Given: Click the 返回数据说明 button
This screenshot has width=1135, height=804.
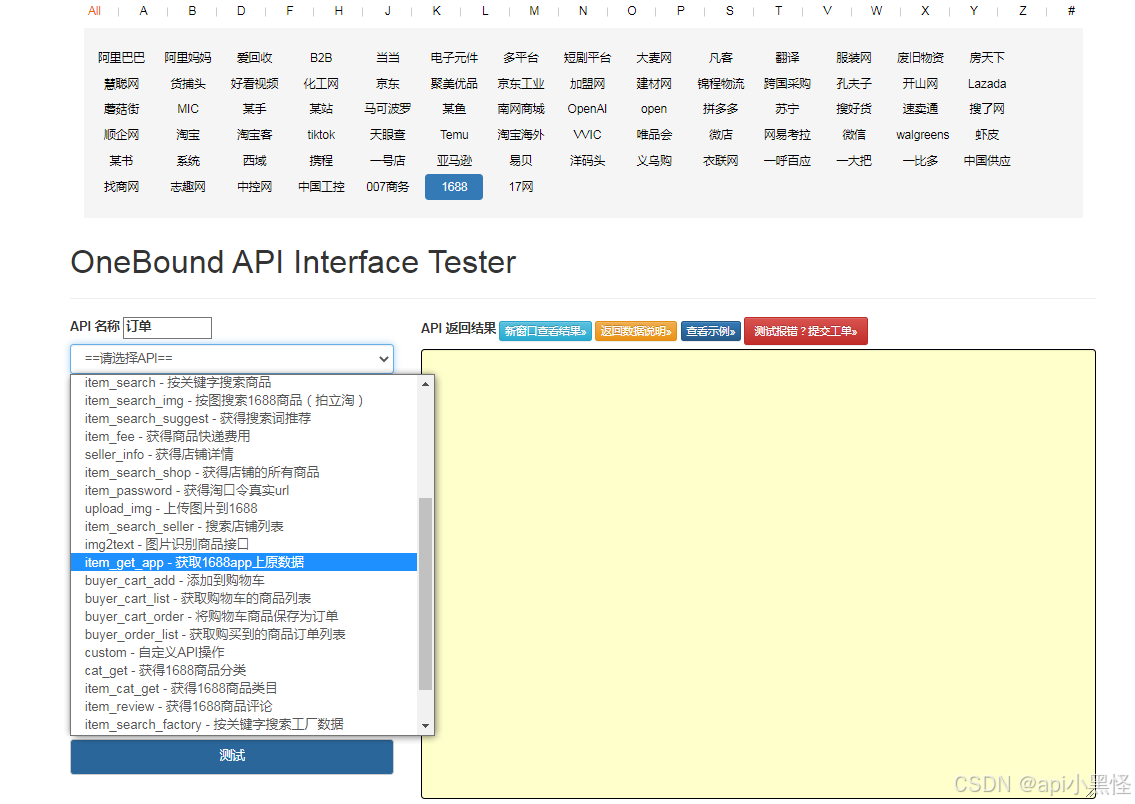Looking at the screenshot, I should 636,330.
